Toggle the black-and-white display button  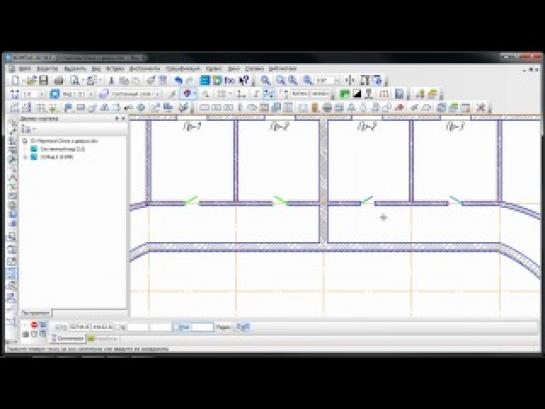click(x=357, y=94)
